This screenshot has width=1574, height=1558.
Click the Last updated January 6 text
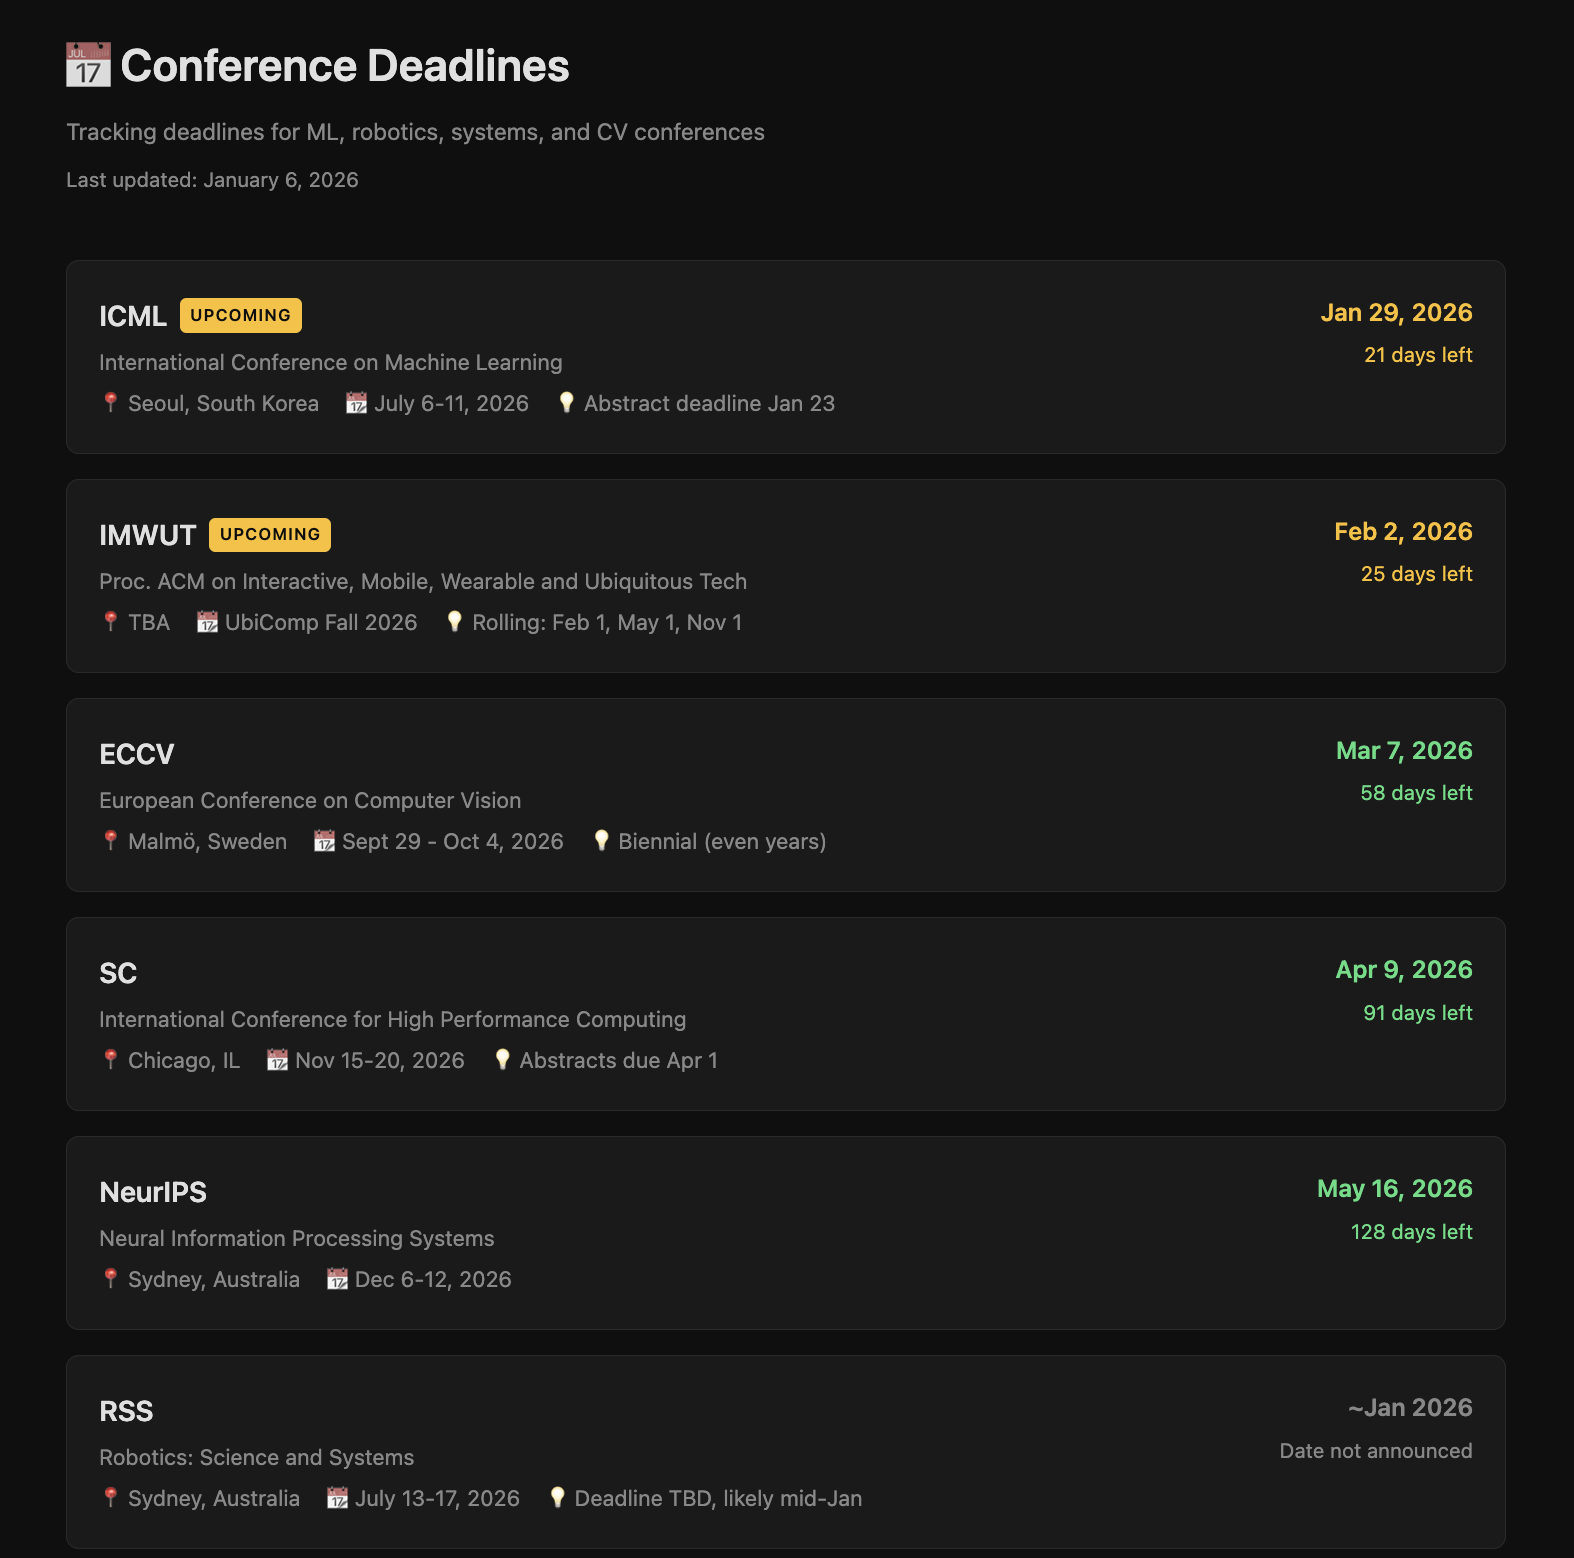click(212, 180)
